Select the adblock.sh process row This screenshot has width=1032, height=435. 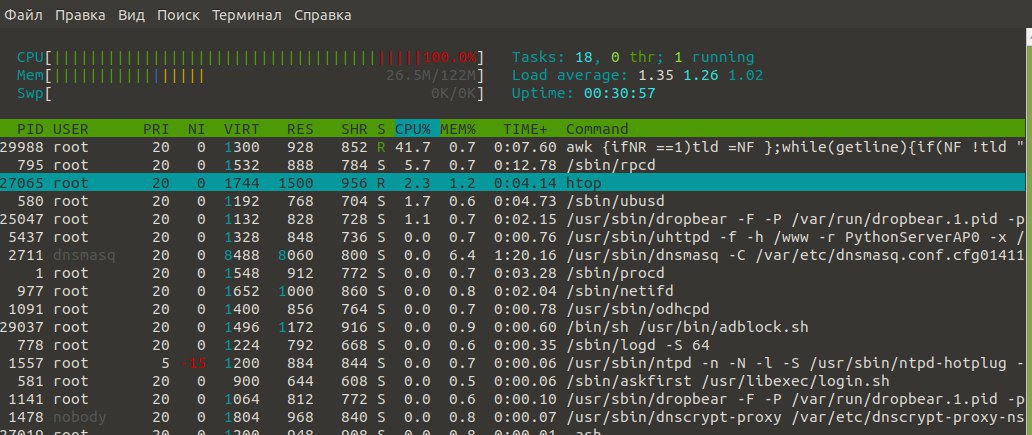pos(513,326)
